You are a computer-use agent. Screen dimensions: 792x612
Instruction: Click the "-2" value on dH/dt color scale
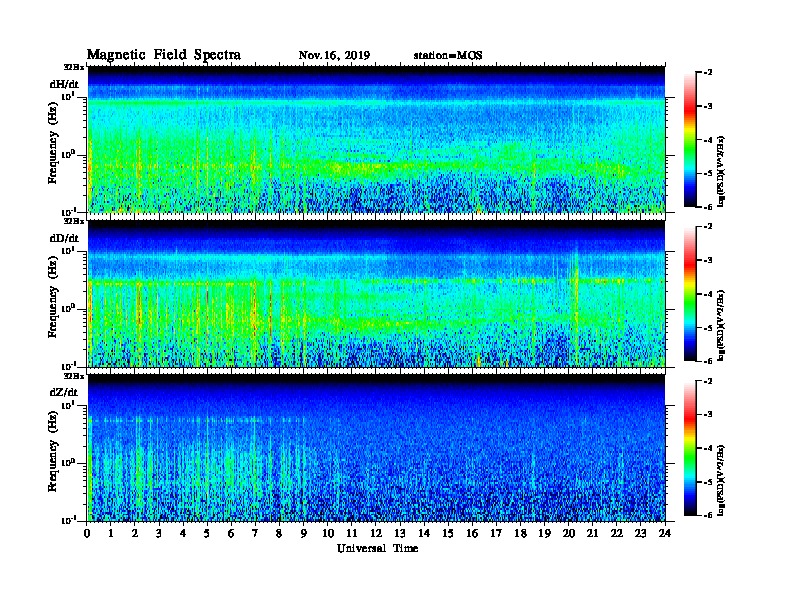pos(708,73)
